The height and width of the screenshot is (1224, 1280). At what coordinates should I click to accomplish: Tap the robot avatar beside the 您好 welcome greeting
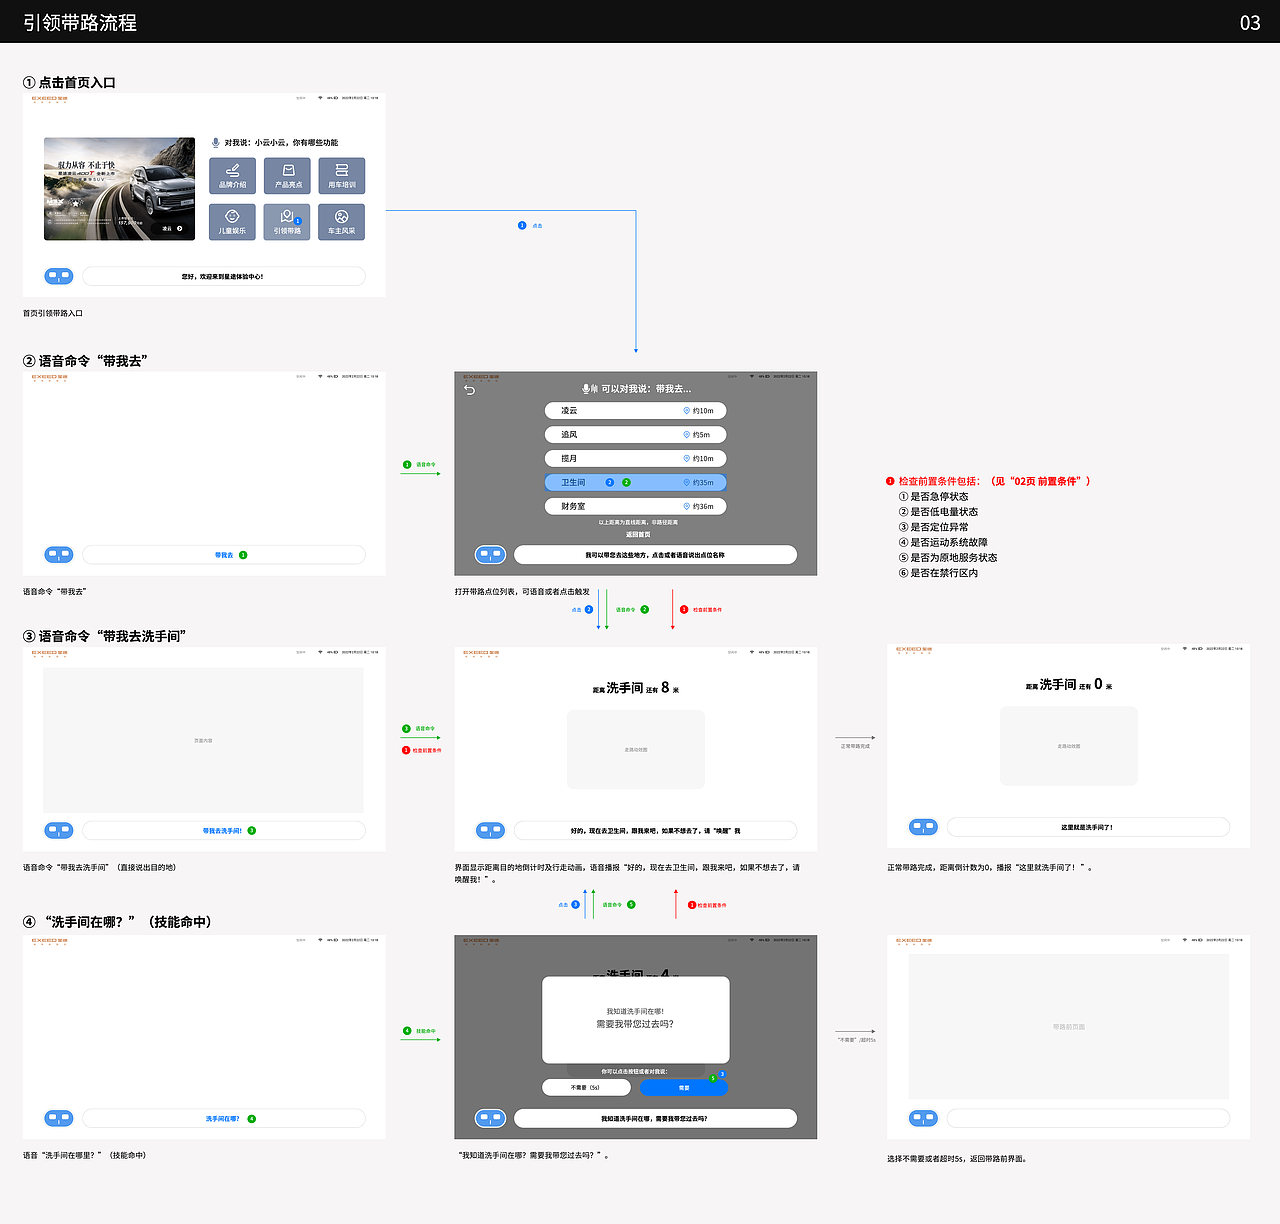(x=59, y=276)
